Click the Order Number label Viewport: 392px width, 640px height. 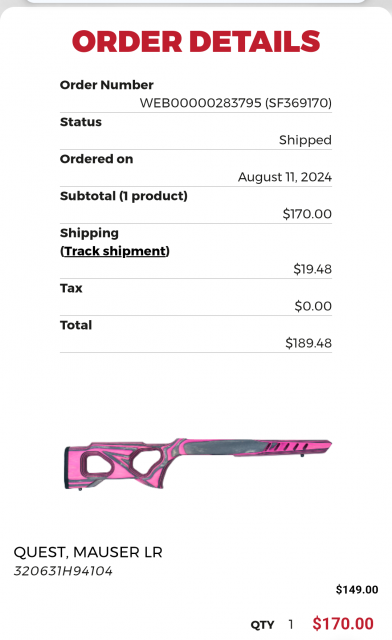(x=107, y=85)
